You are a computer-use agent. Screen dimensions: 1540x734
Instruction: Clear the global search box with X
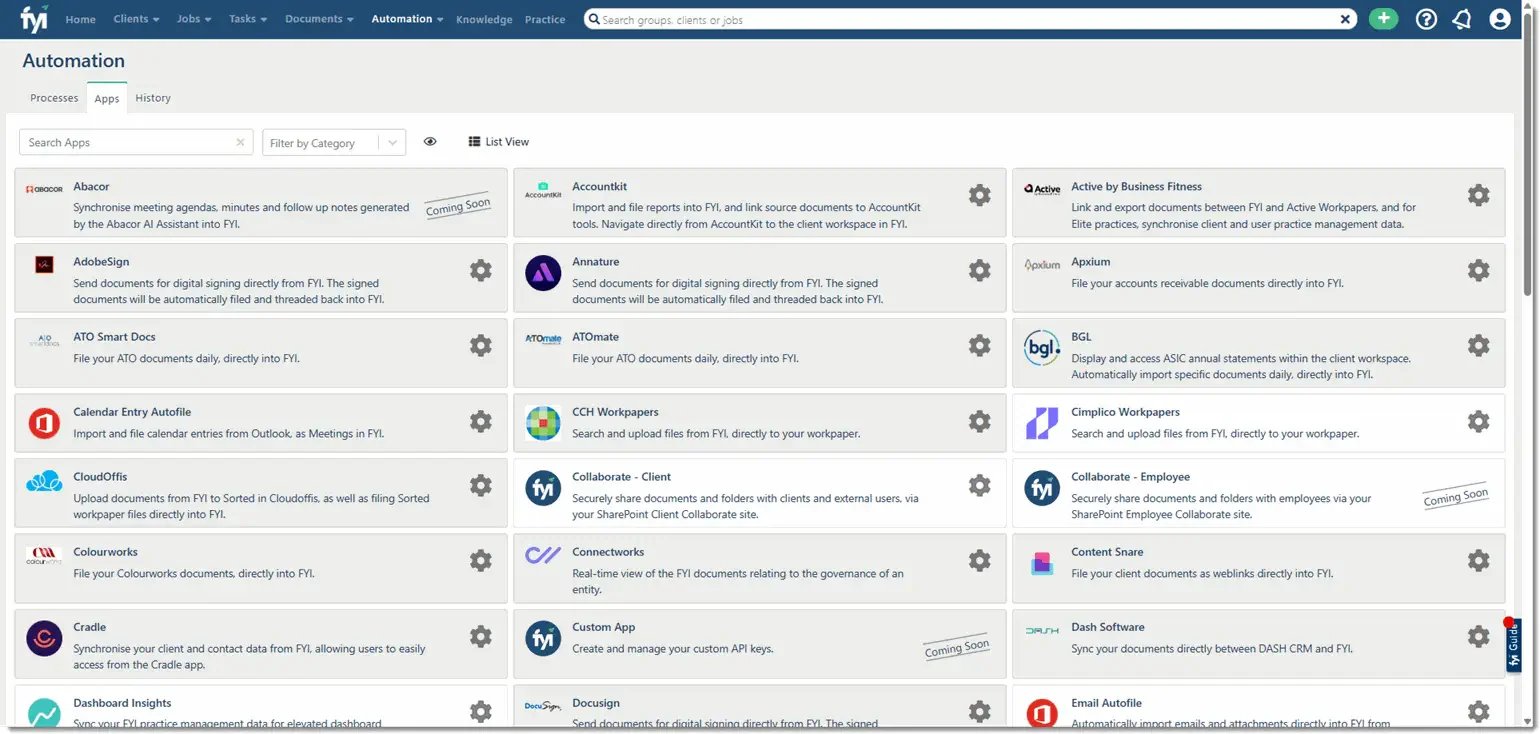click(1346, 19)
